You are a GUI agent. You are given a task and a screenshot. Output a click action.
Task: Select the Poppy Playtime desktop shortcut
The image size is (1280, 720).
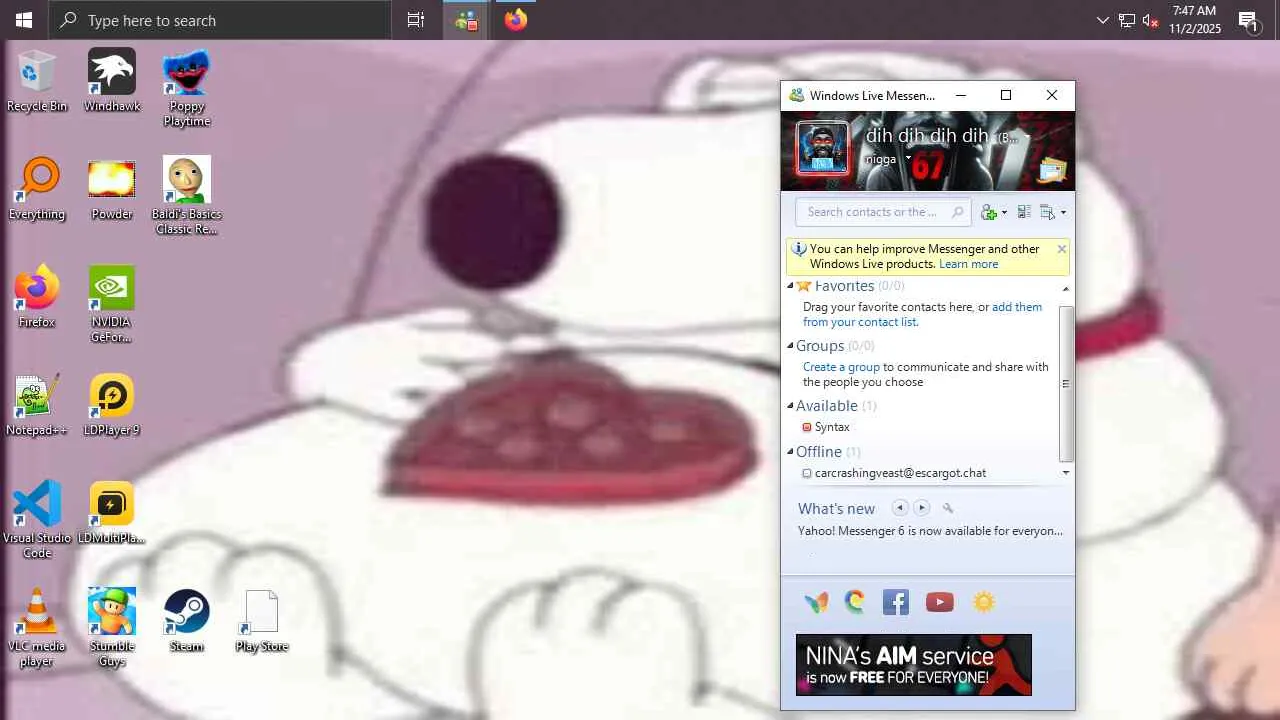[187, 89]
